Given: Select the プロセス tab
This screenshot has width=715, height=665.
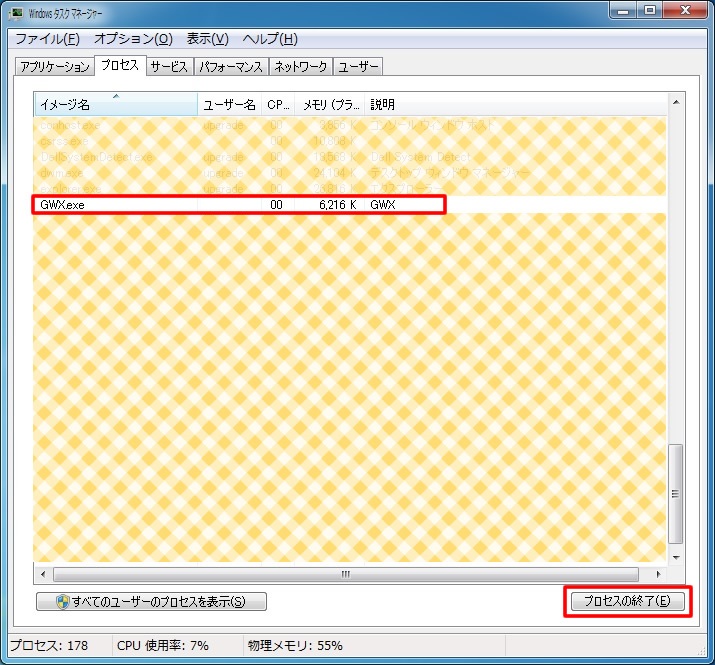Looking at the screenshot, I should click(120, 65).
